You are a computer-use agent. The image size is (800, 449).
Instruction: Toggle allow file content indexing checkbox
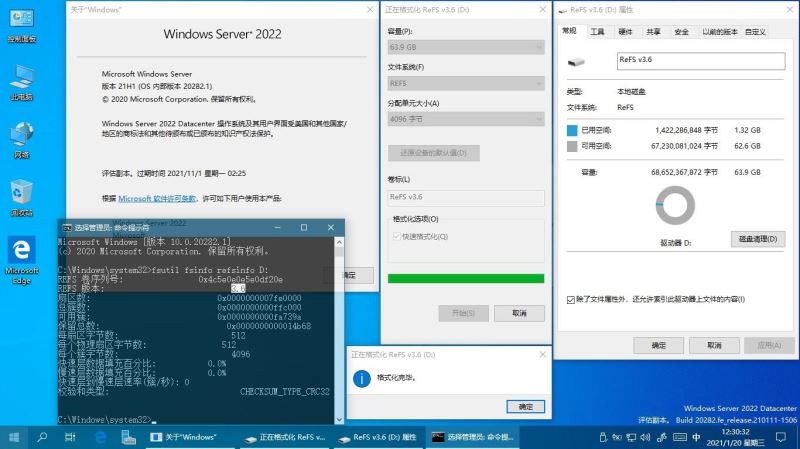coord(570,300)
